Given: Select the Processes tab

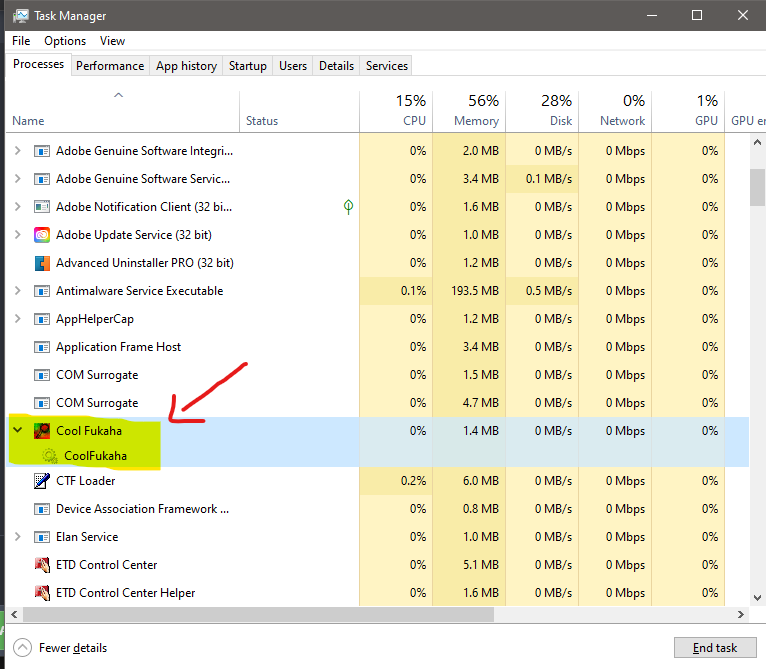Looking at the screenshot, I should coord(38,64).
